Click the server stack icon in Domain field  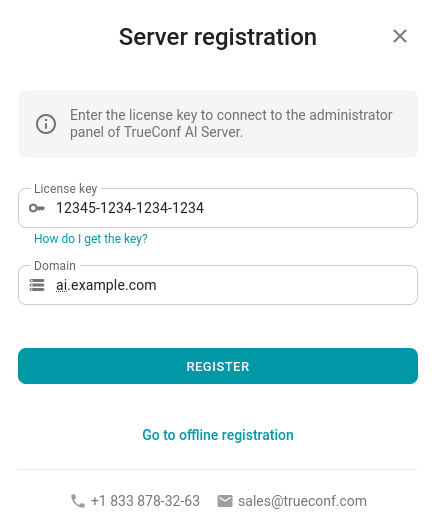(37, 285)
